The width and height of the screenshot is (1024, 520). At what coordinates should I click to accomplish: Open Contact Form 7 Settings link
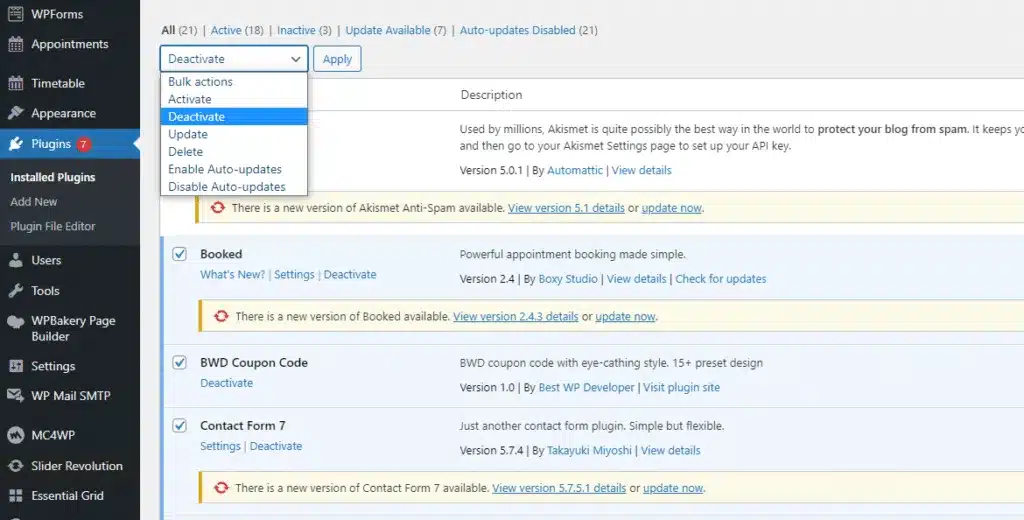pyautogui.click(x=220, y=446)
